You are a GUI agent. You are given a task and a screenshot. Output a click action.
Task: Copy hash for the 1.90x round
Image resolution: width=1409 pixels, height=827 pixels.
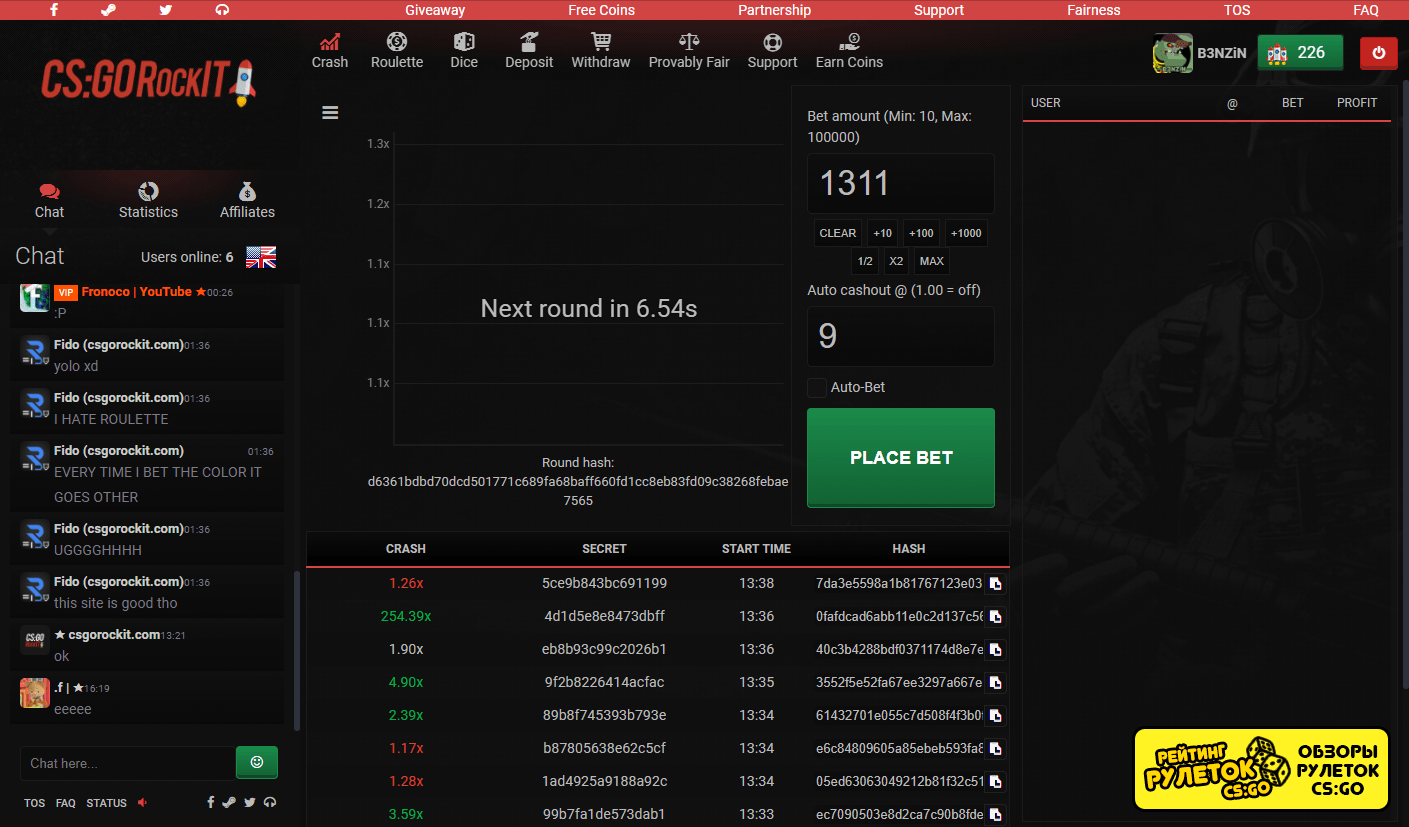click(x=996, y=650)
